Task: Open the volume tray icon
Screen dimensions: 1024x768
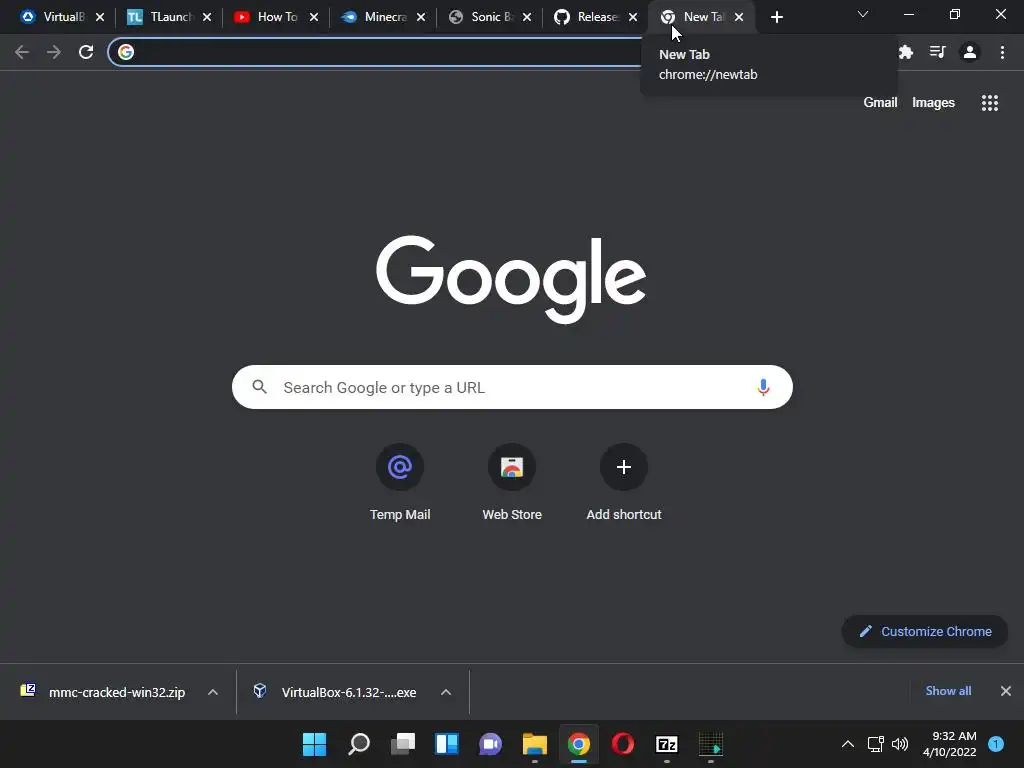Action: (900, 744)
